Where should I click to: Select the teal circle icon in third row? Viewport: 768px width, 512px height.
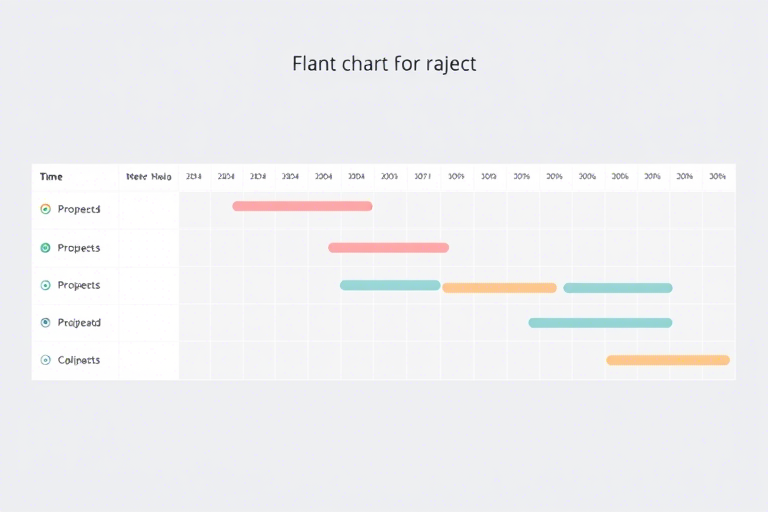[46, 285]
